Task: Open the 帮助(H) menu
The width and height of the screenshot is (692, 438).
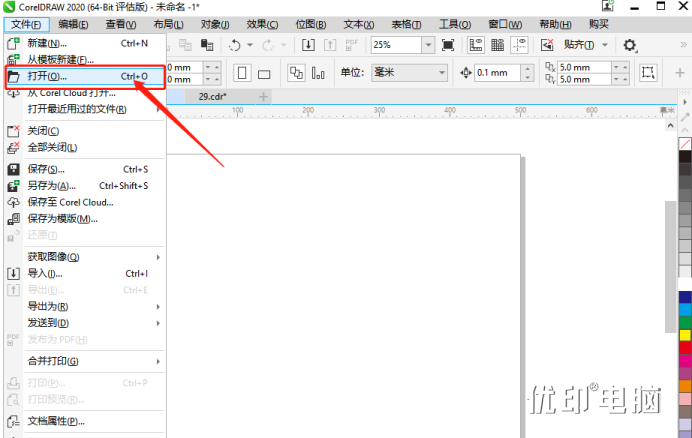Action: (x=555, y=24)
